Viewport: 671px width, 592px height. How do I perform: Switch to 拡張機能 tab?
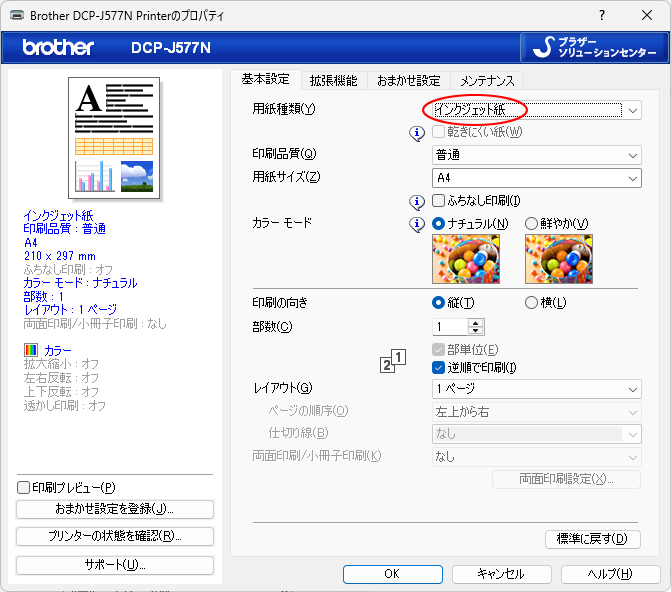pyautogui.click(x=333, y=80)
